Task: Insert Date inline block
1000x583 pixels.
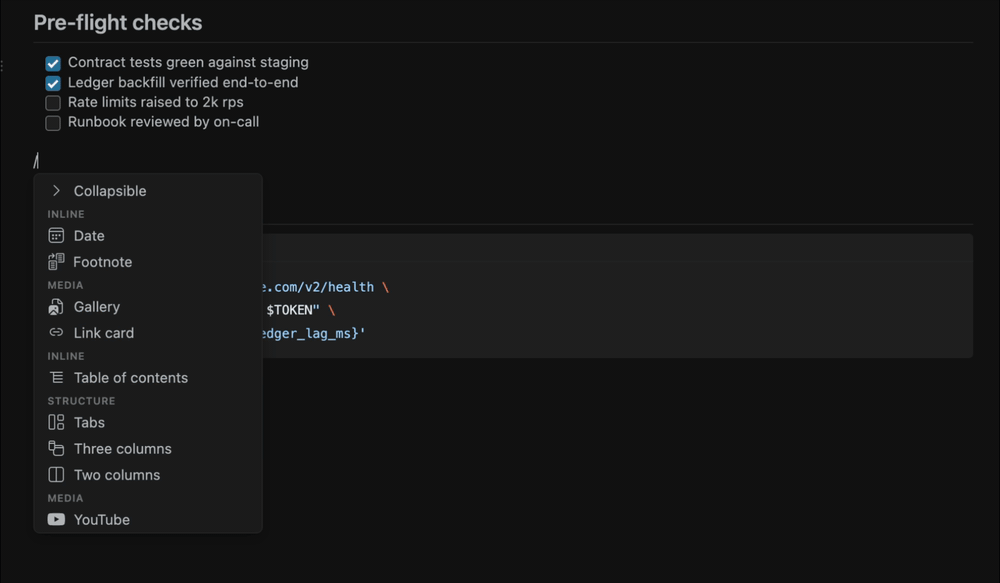Action: point(148,235)
